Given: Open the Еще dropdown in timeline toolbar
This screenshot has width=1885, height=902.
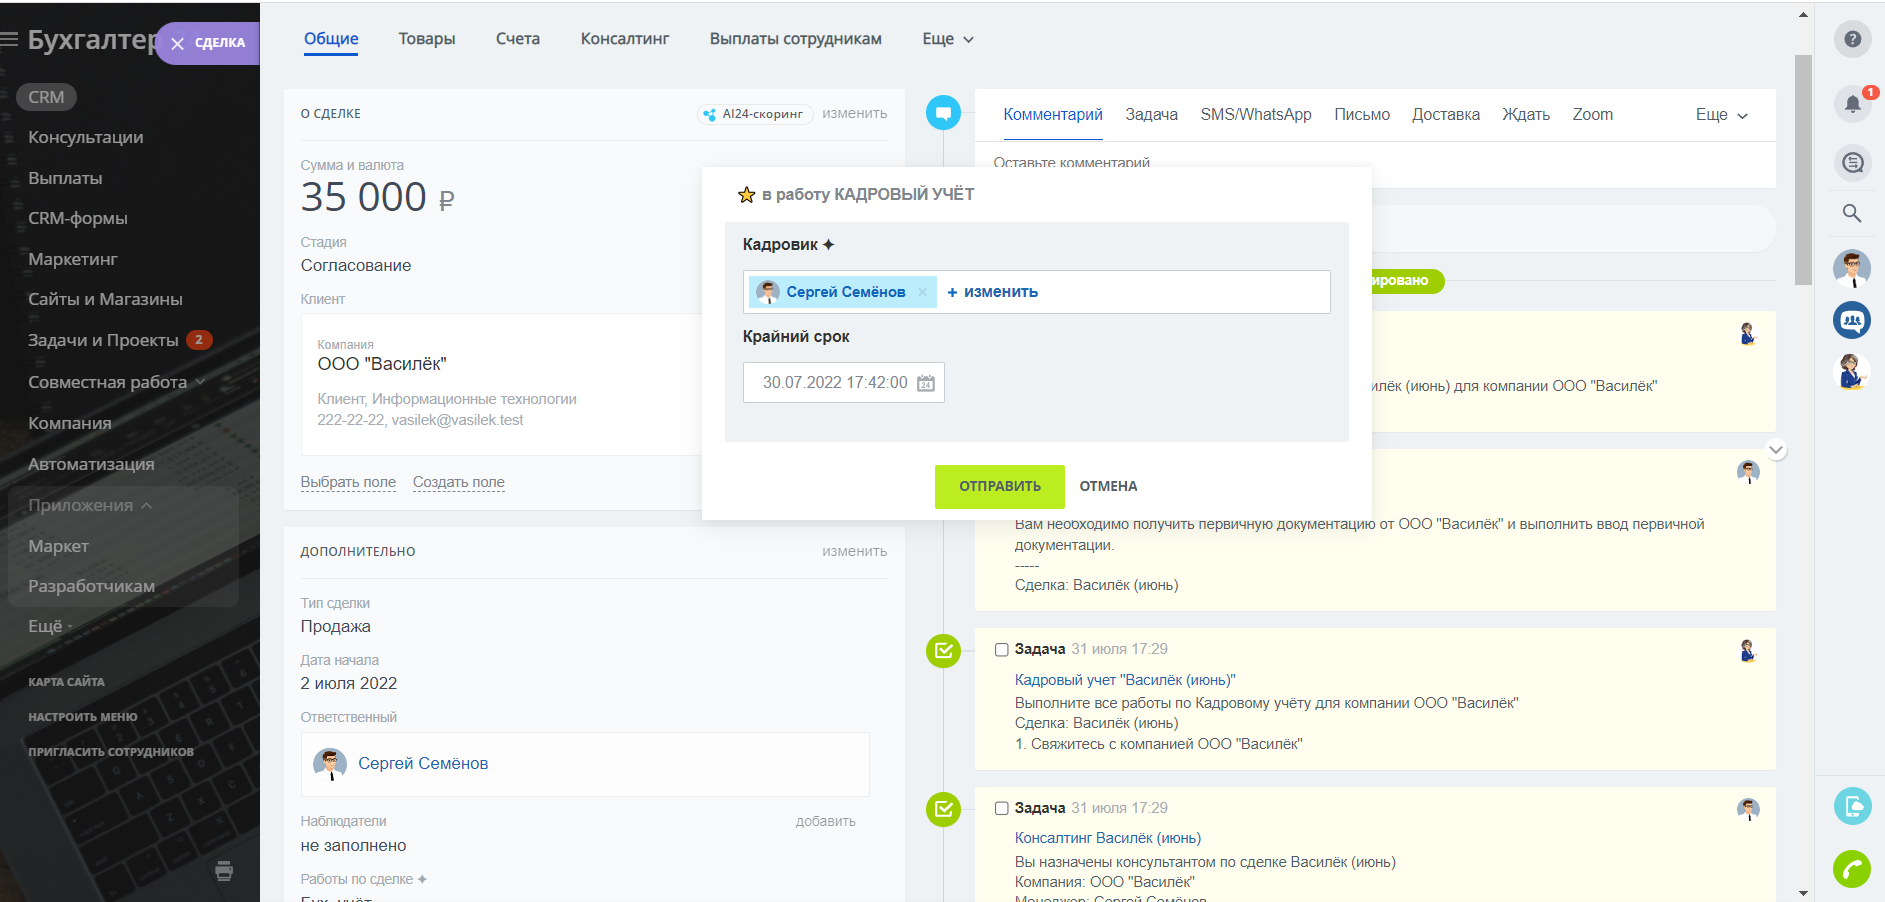Looking at the screenshot, I should tap(1721, 115).
